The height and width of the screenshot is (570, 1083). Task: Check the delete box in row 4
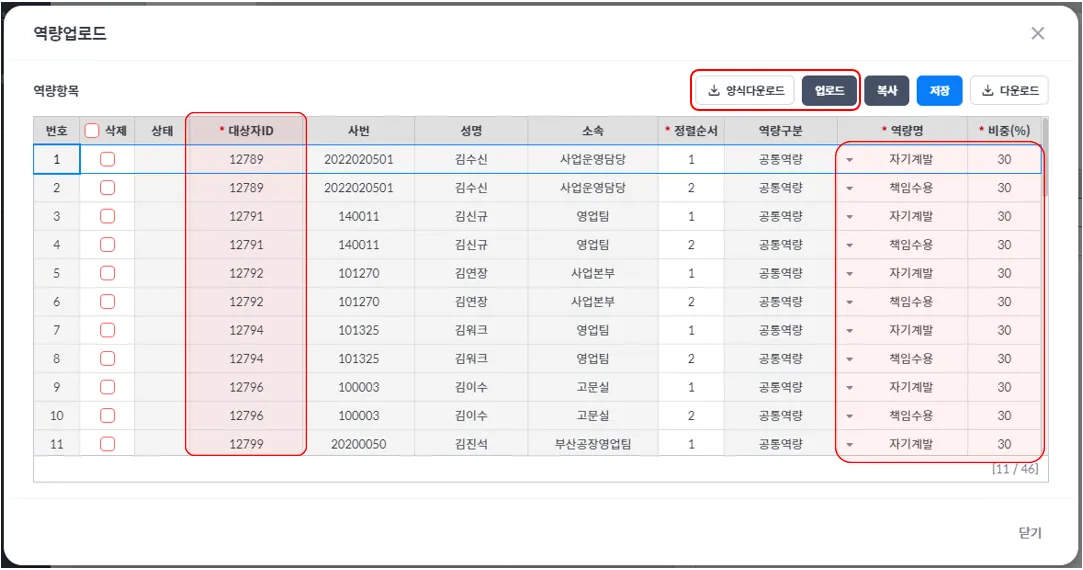pyautogui.click(x=107, y=245)
